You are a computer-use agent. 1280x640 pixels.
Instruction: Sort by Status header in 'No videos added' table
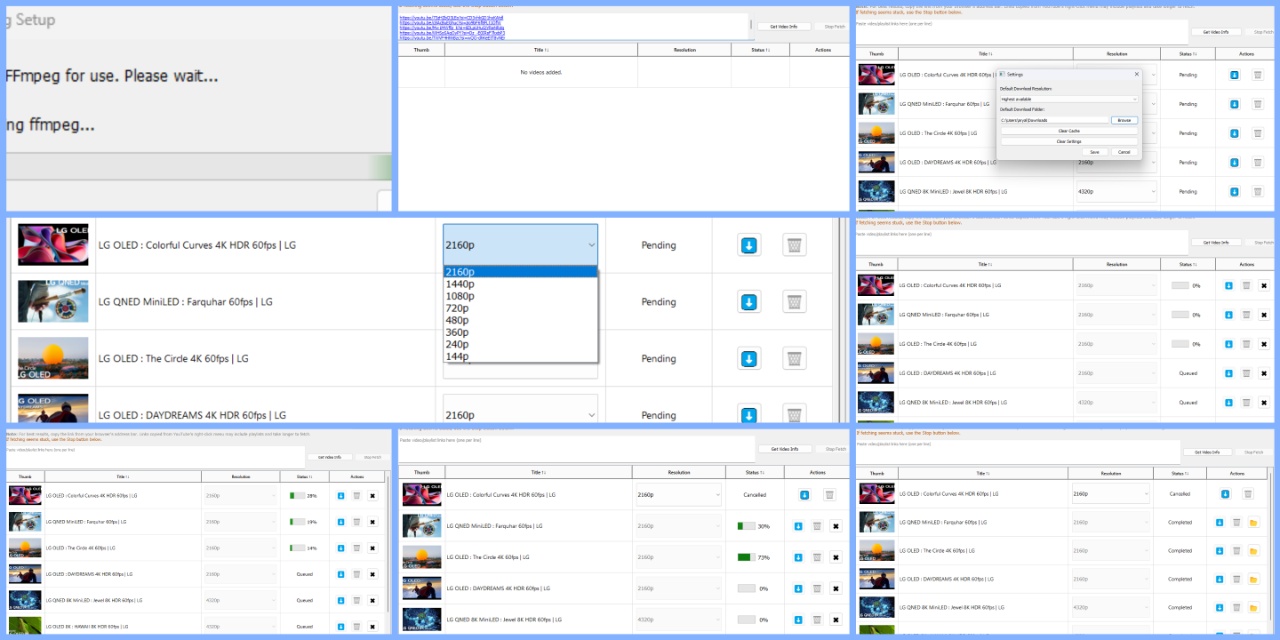[x=759, y=49]
